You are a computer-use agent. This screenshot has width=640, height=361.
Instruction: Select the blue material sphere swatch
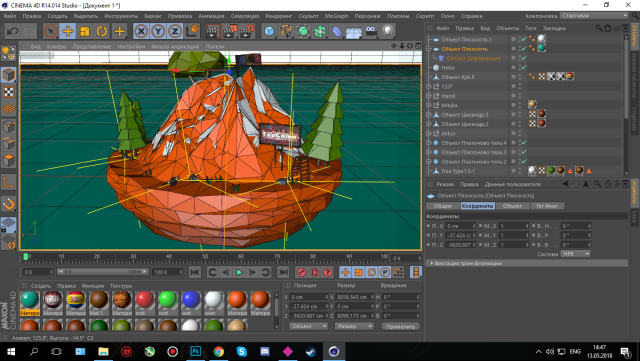click(x=190, y=300)
